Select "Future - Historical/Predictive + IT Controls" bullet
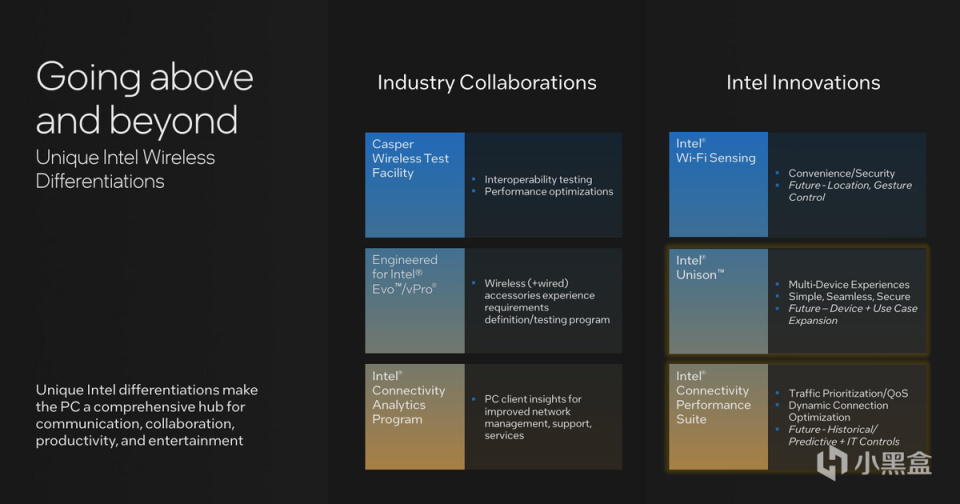This screenshot has height=504, width=960. coord(844,435)
